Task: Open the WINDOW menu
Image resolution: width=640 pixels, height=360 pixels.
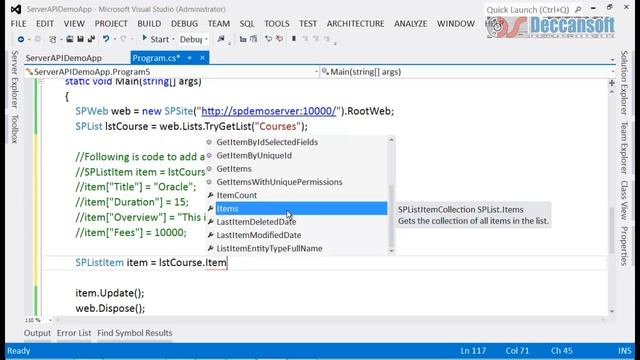Action: [456, 24]
